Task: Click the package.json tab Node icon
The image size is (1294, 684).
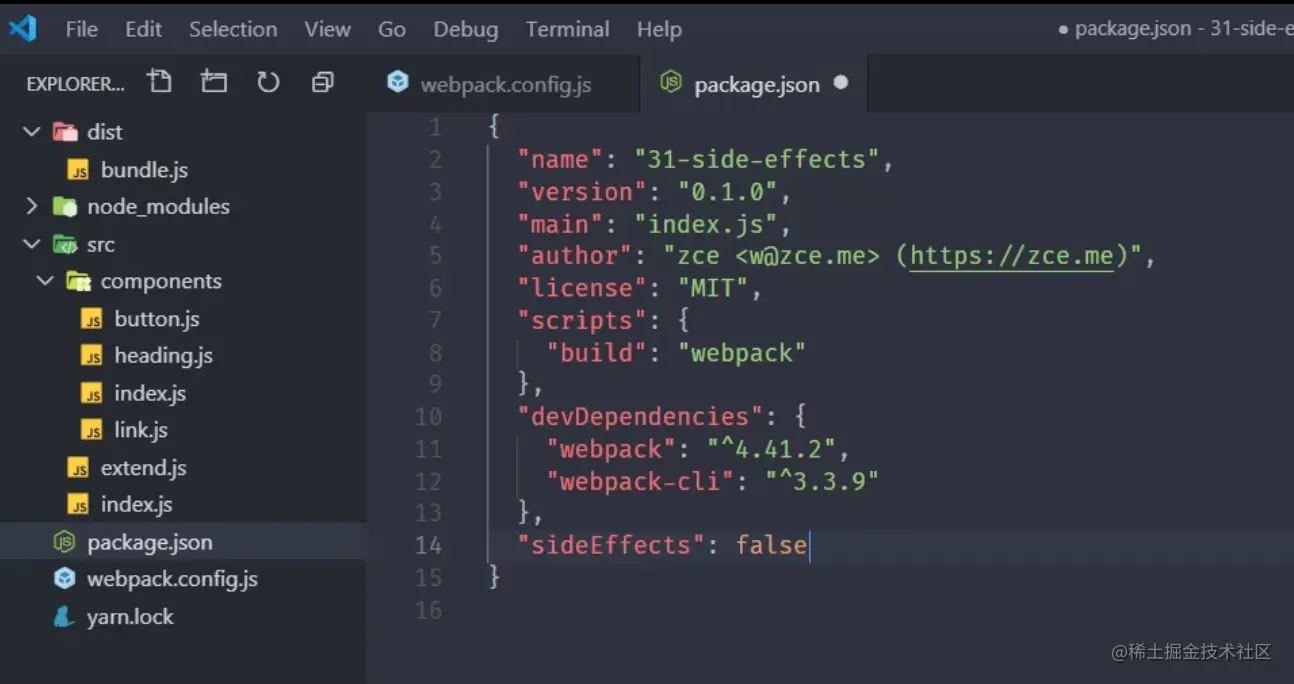Action: (x=671, y=83)
